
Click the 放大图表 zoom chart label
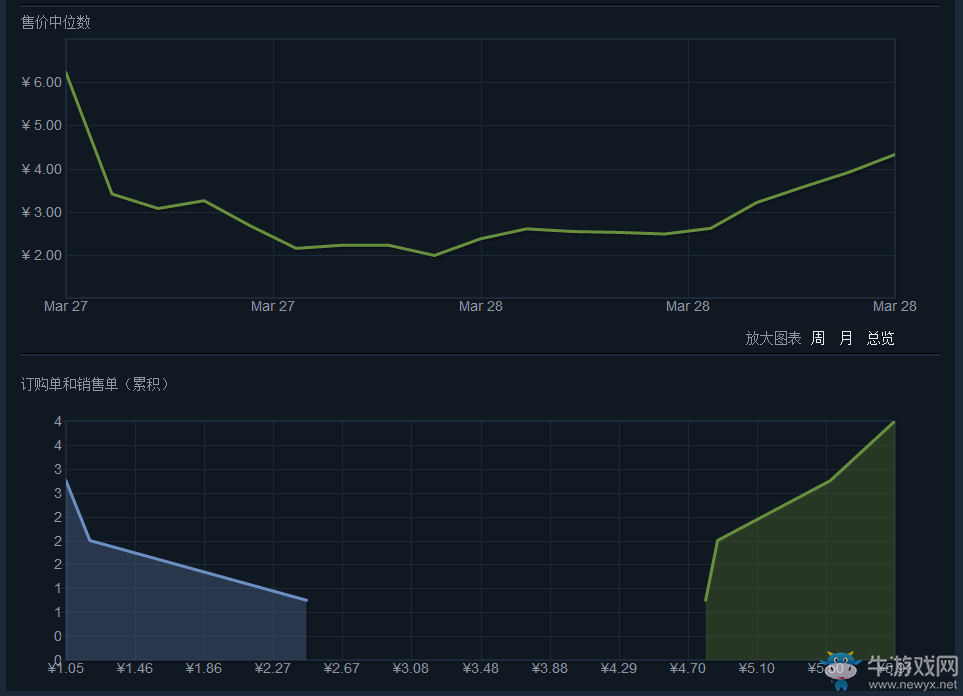(x=773, y=338)
